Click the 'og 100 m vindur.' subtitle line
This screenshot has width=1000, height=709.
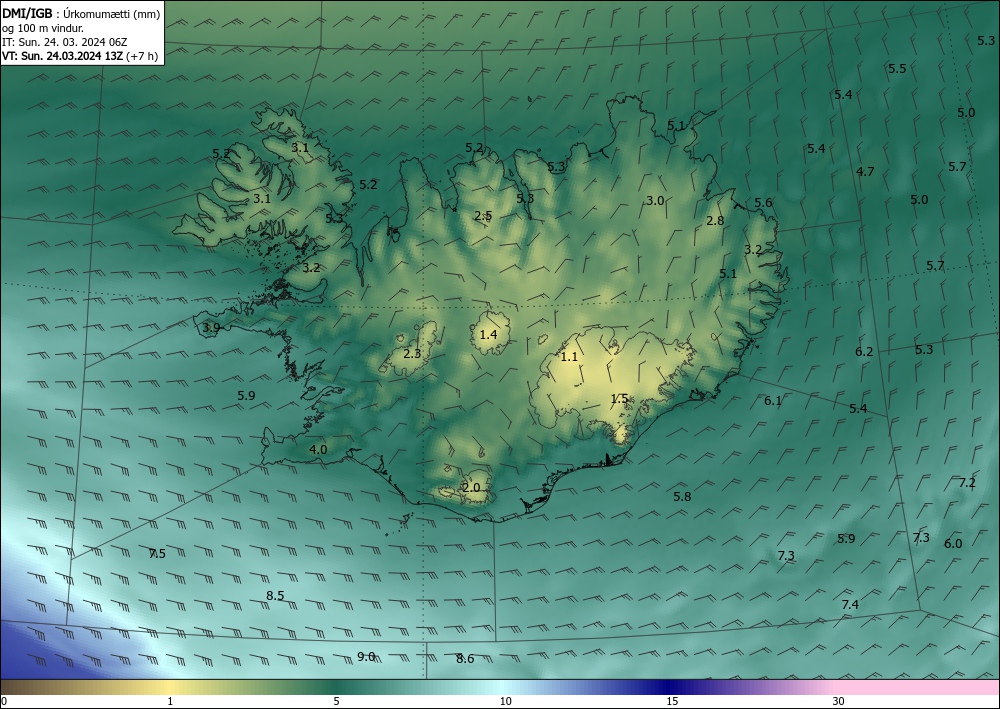pyautogui.click(x=43, y=28)
